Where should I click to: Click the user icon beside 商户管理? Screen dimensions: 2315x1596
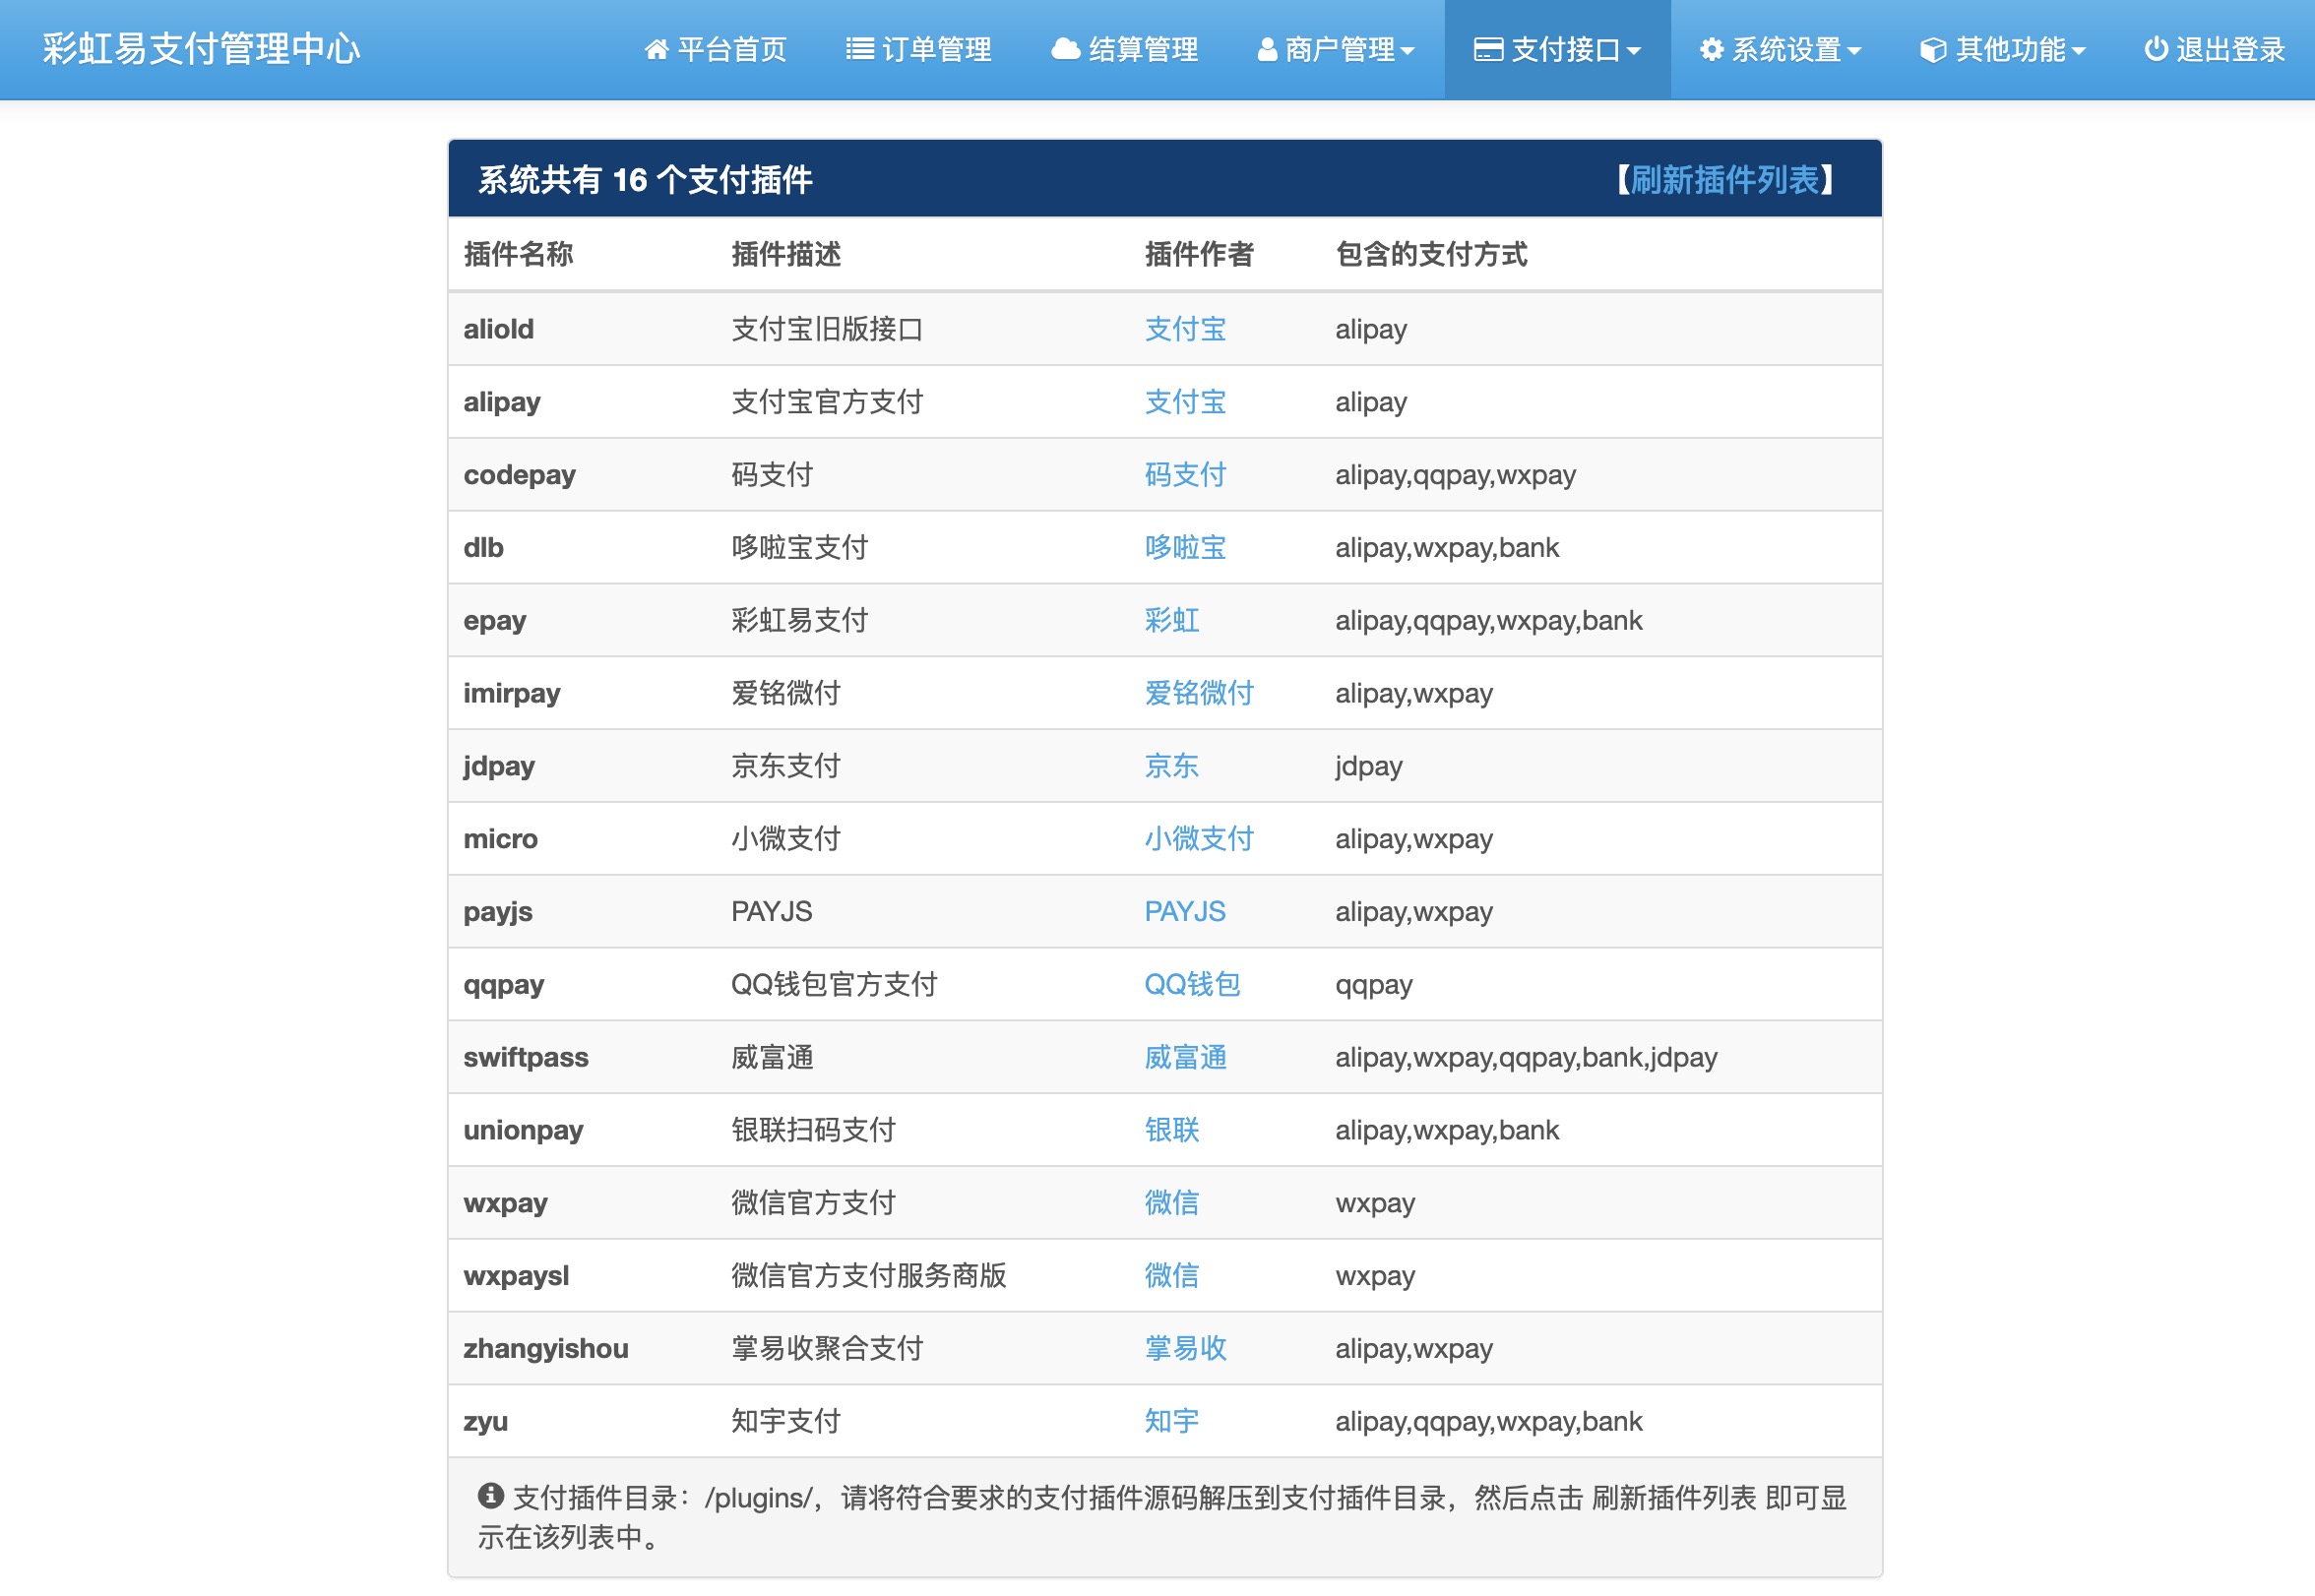coord(1266,49)
